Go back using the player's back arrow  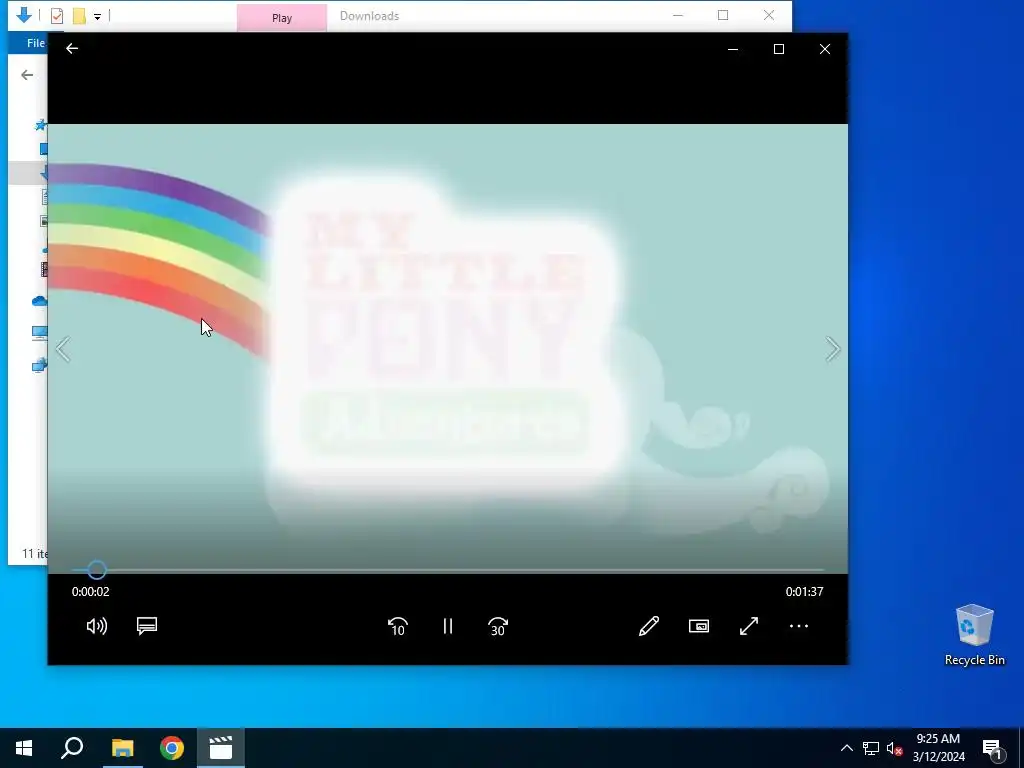point(72,48)
